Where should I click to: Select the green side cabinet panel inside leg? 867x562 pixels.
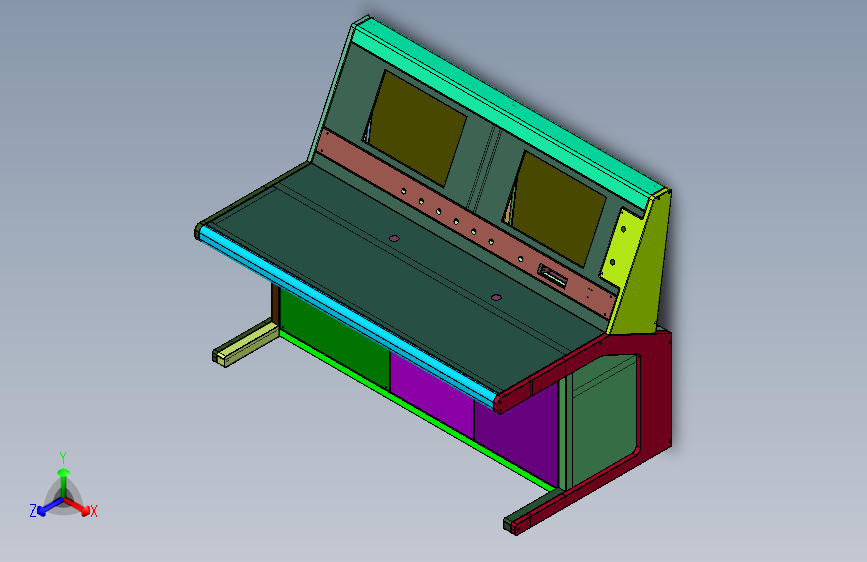tap(604, 420)
